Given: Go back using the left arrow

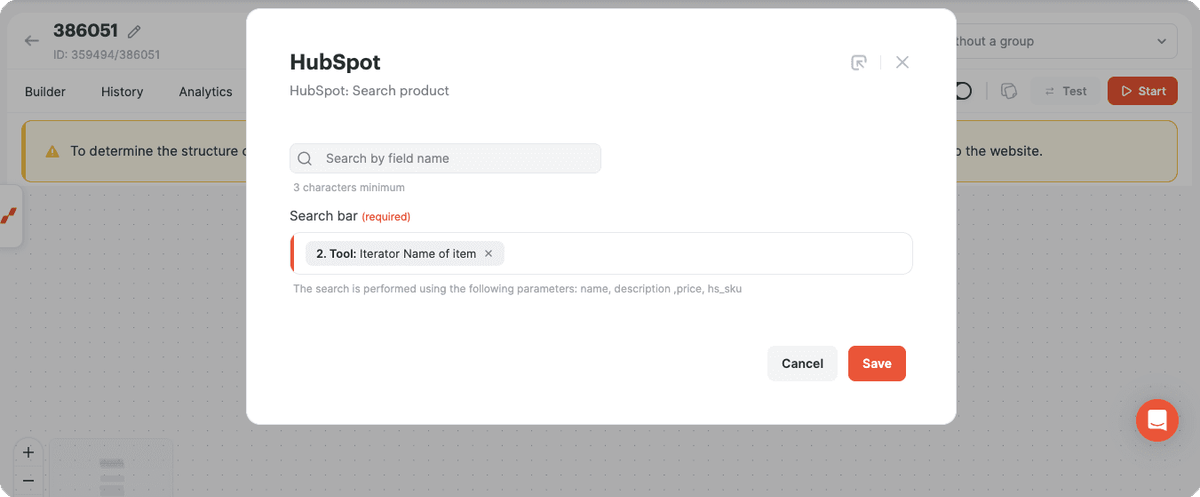Looking at the screenshot, I should tap(32, 41).
